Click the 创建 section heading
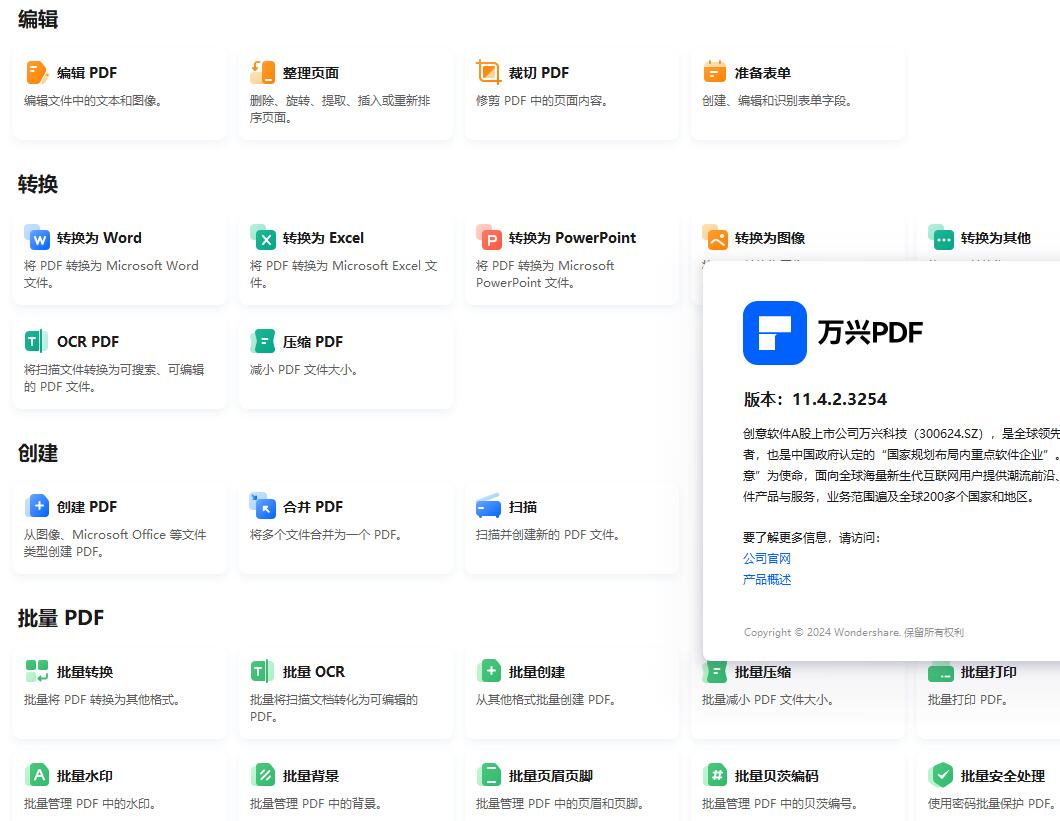The height and width of the screenshot is (821, 1060). pos(38,453)
